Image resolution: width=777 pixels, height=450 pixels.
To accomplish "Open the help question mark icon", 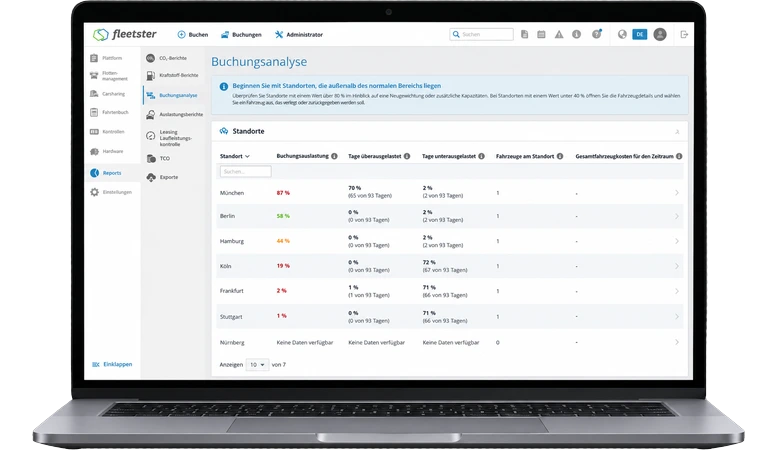I will 597,34.
